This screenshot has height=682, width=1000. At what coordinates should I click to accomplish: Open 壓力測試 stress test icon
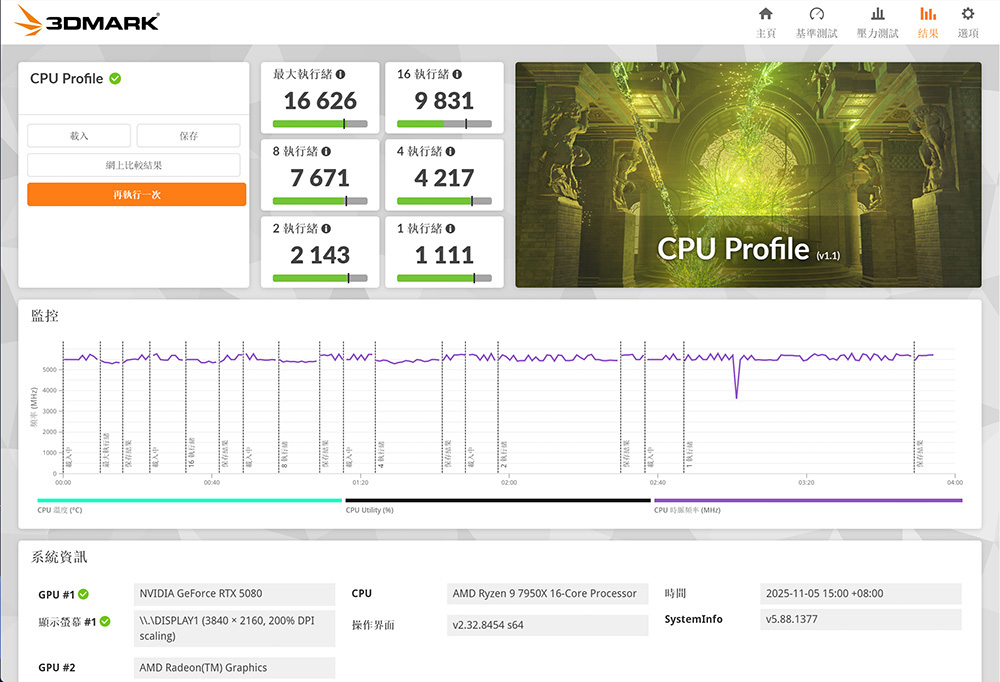pos(877,14)
